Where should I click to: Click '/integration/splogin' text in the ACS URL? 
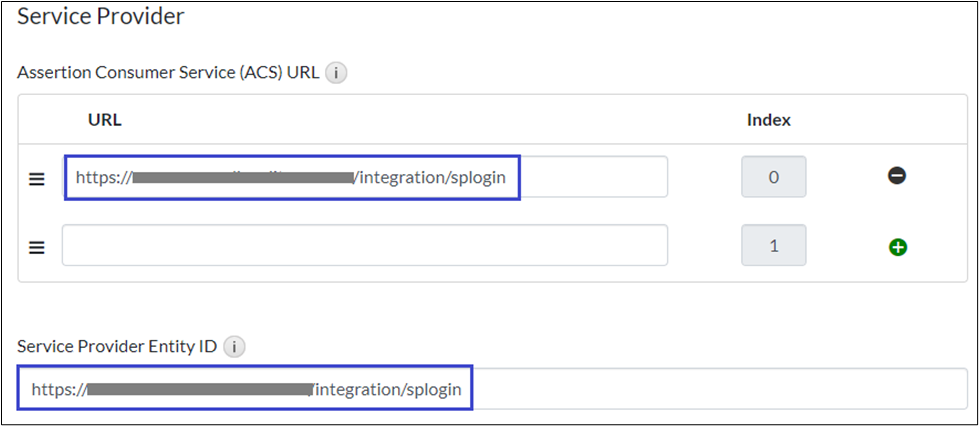click(438, 179)
